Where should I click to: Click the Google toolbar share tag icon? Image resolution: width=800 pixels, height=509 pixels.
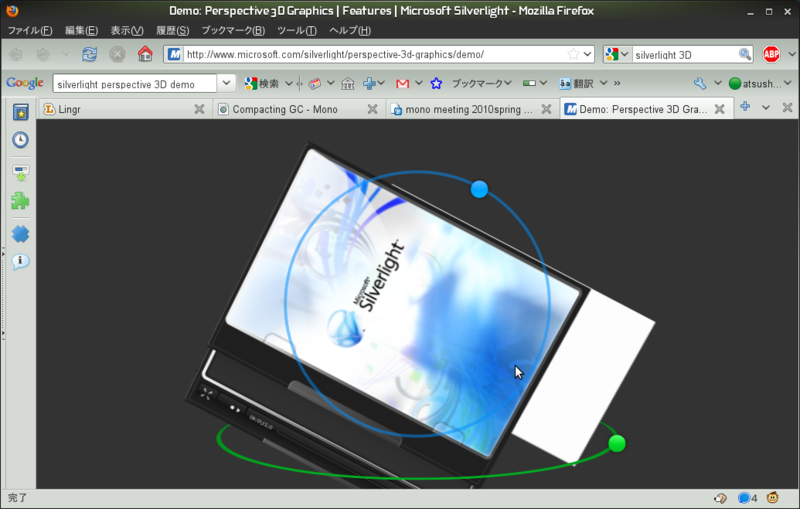pyautogui.click(x=315, y=83)
